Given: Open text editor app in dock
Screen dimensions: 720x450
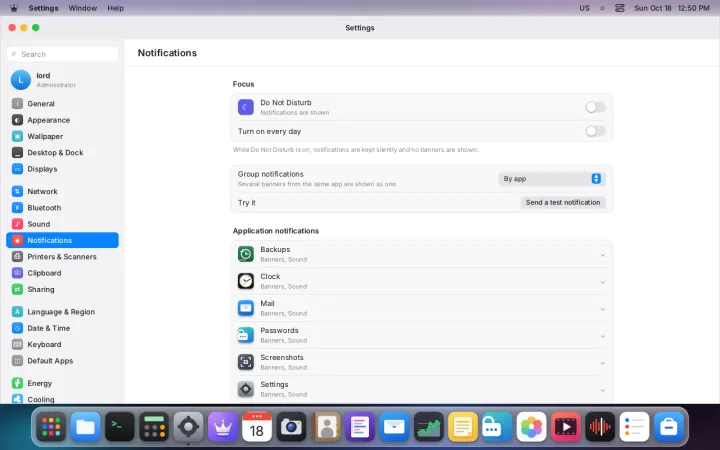Looking at the screenshot, I should point(360,427).
